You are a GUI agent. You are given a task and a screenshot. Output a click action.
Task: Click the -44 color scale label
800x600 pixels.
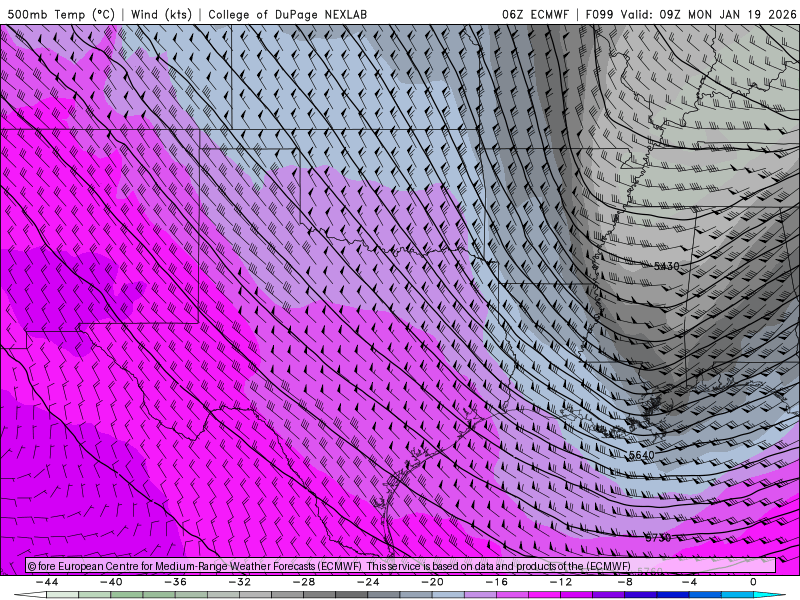point(47,582)
